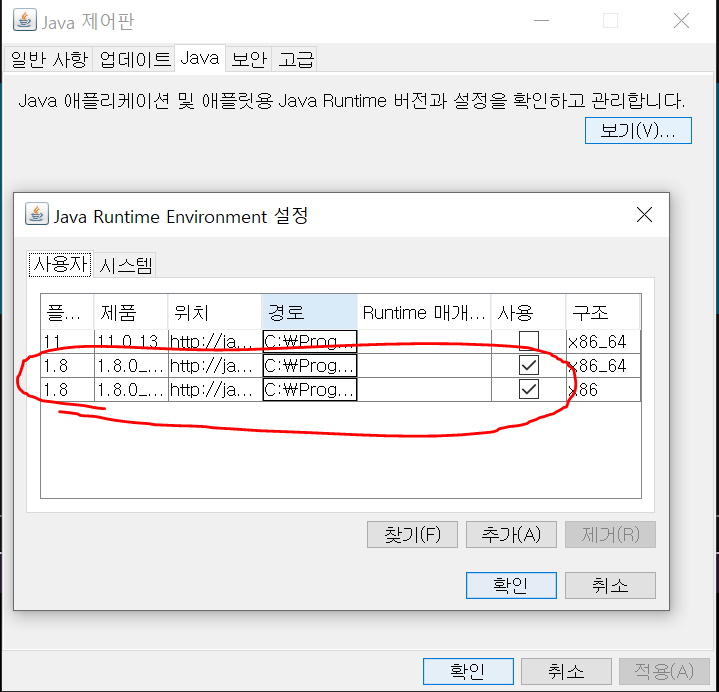This screenshot has width=719, height=692.
Task: Close the Java 제어판 window
Action: pyautogui.click(x=681, y=21)
